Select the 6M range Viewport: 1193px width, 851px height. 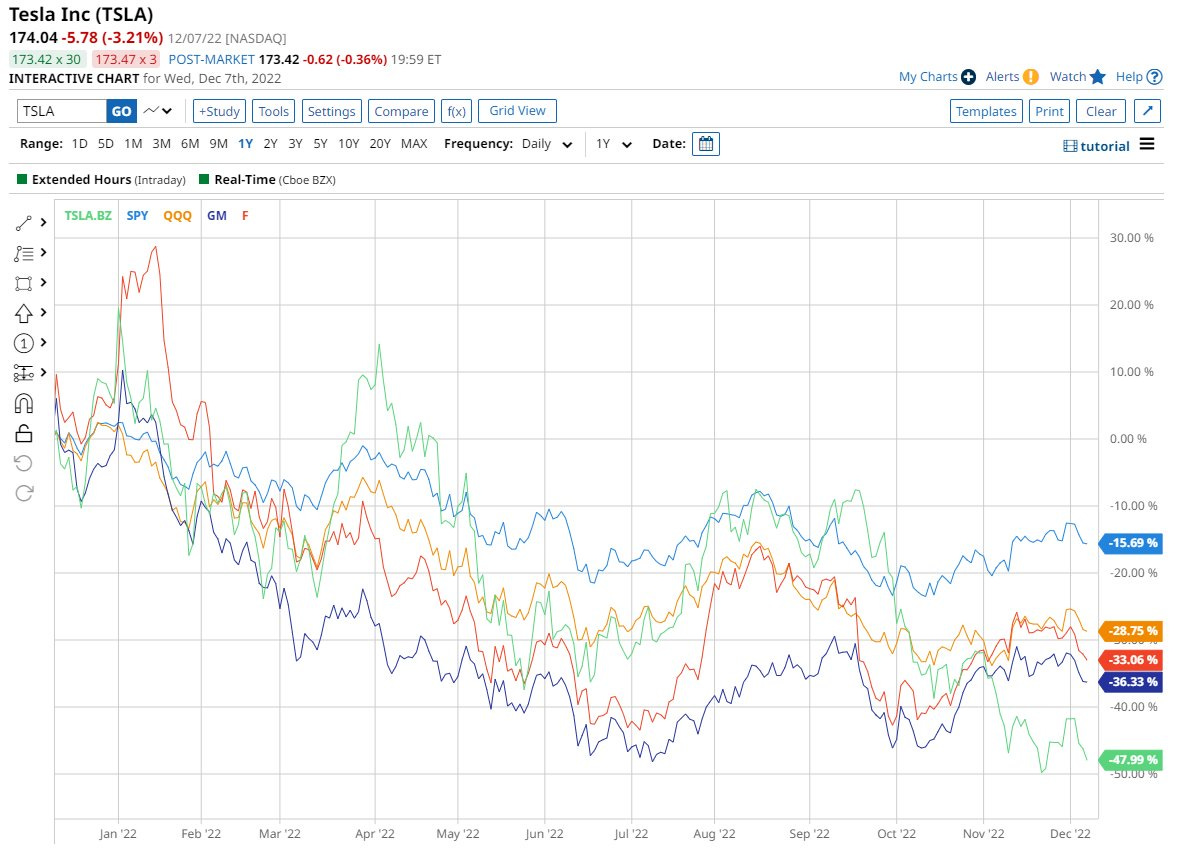(190, 144)
